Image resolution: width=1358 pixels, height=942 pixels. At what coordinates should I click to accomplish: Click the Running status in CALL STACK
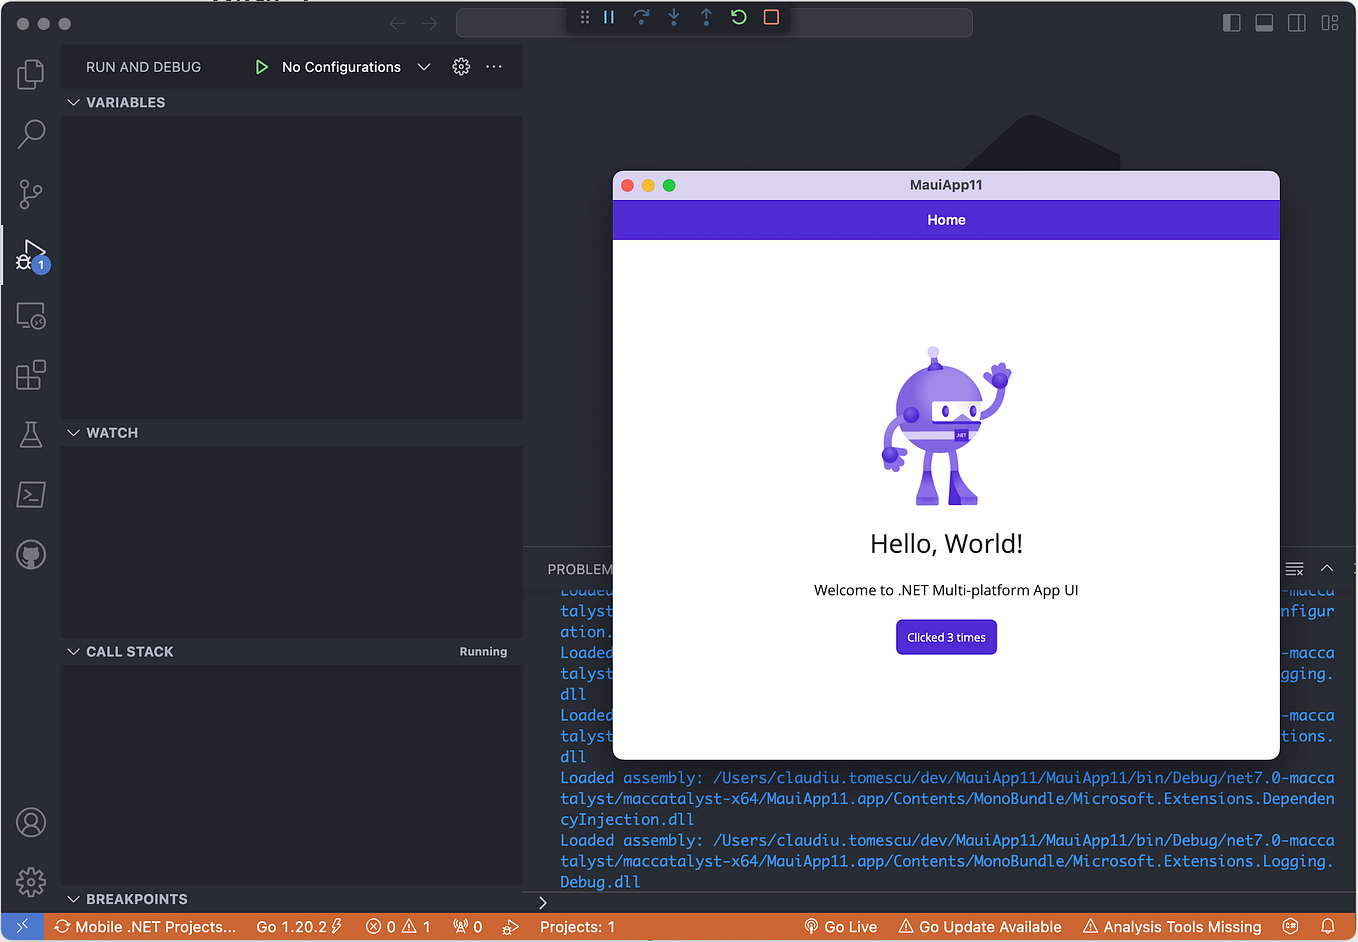click(x=483, y=651)
